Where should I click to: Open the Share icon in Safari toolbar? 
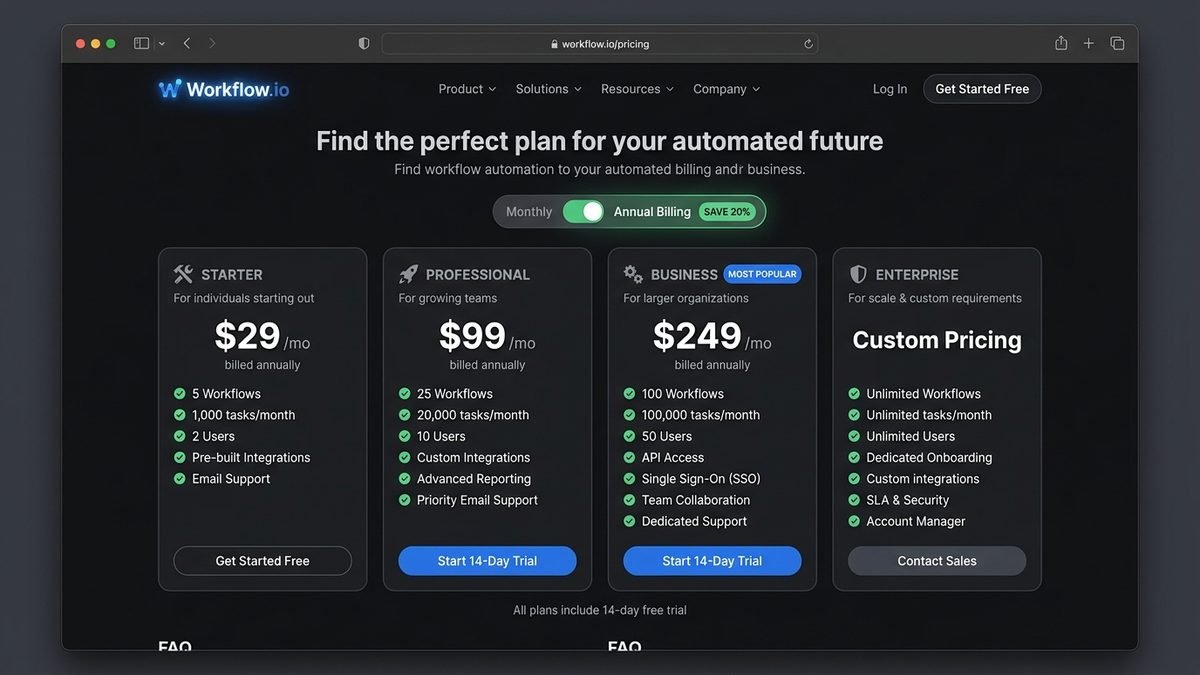point(1061,43)
